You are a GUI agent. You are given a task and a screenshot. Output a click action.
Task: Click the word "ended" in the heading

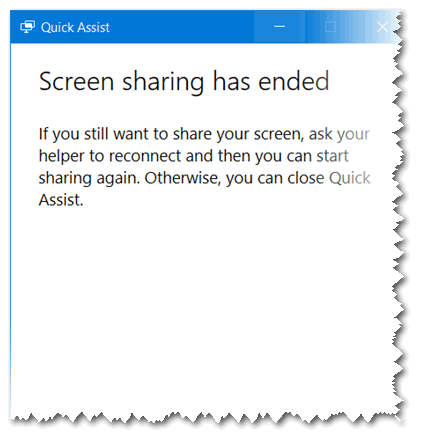click(x=294, y=81)
